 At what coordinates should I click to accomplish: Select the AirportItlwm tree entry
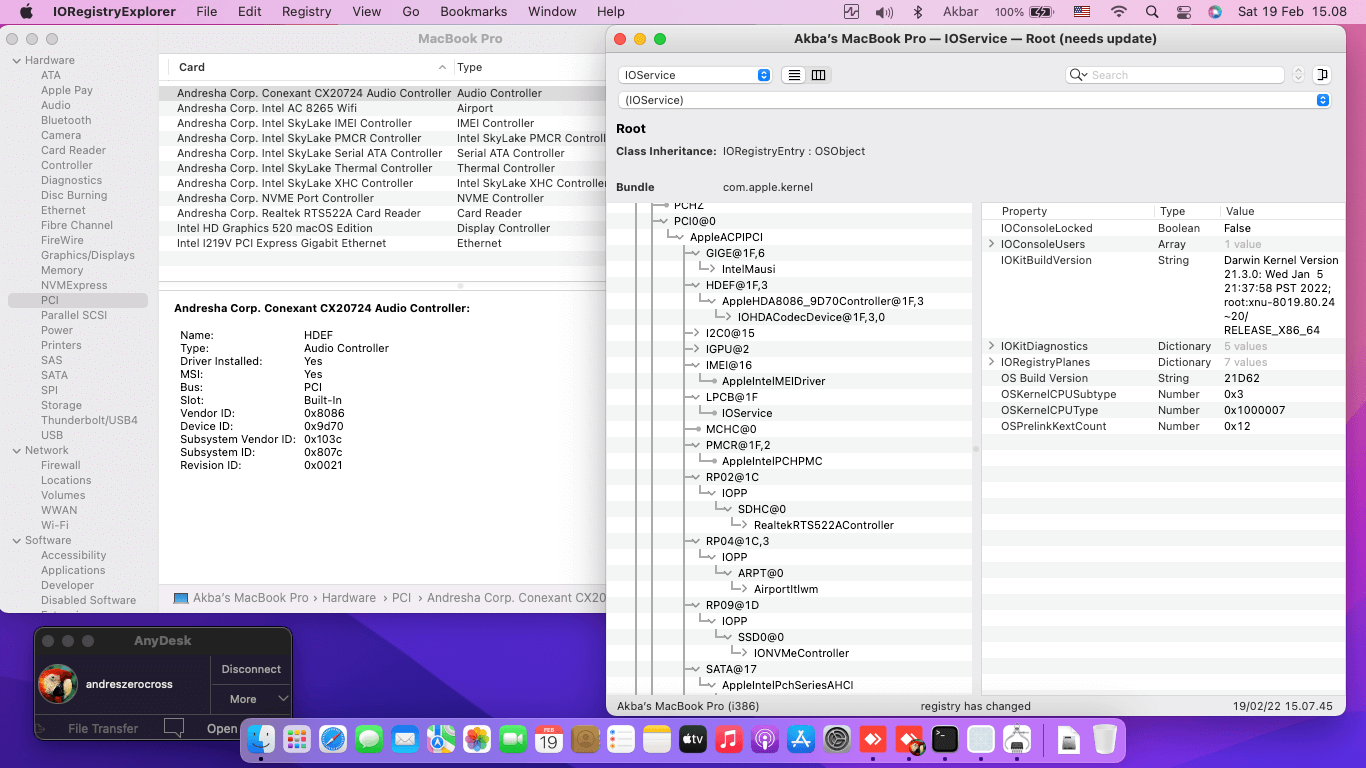point(786,589)
